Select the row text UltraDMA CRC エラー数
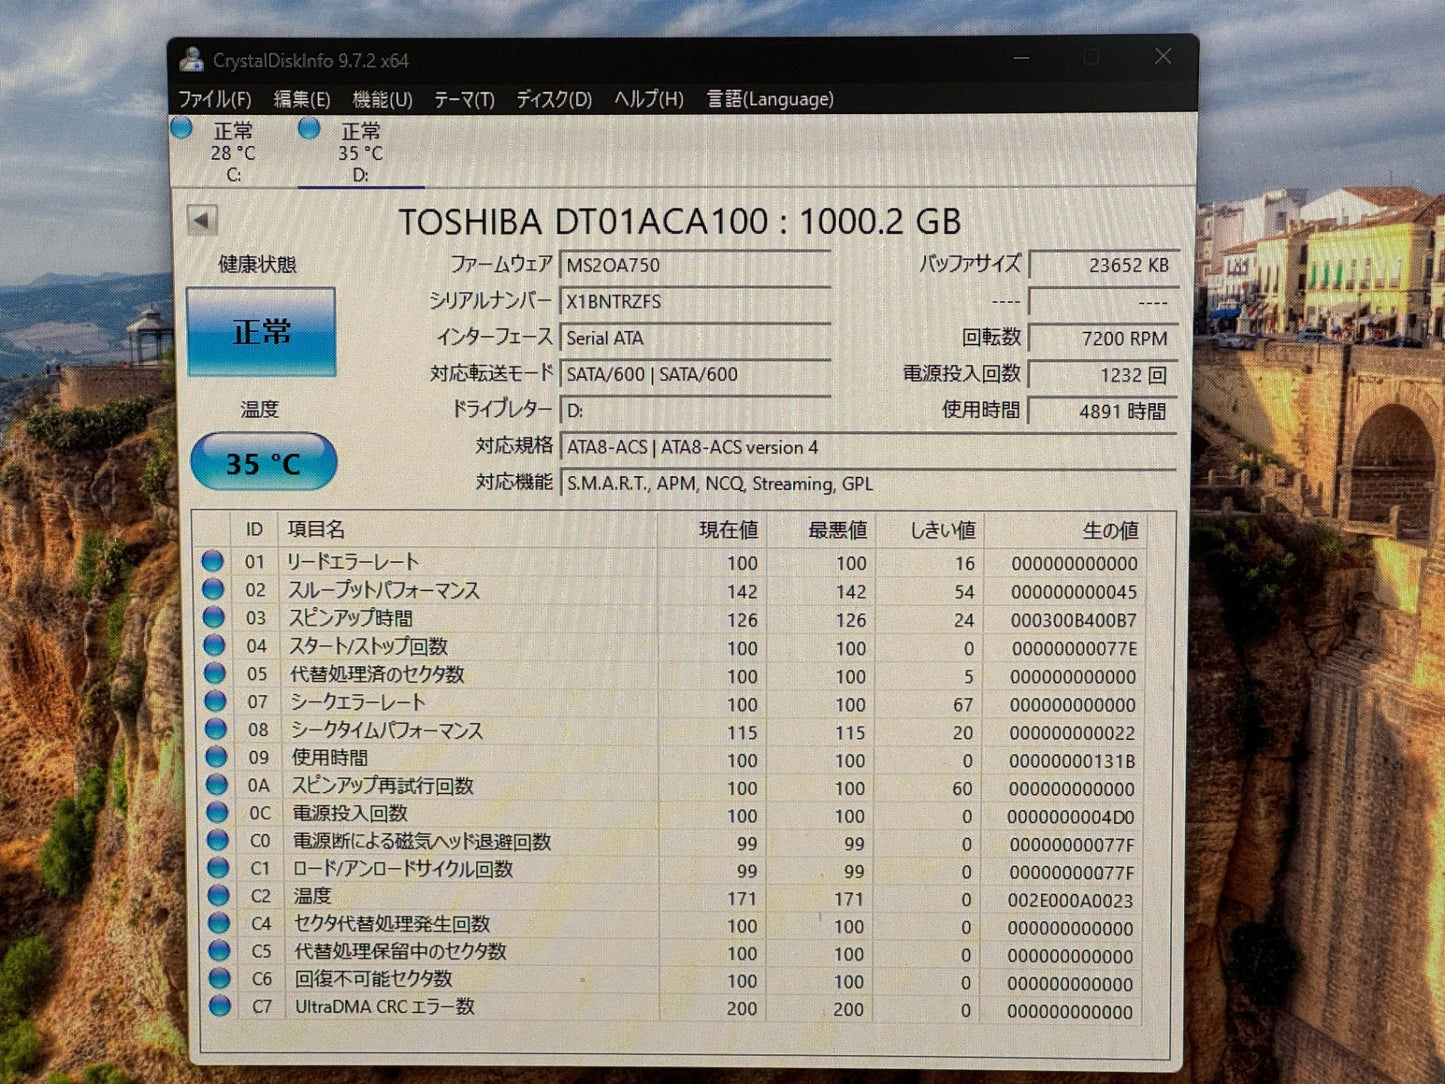The width and height of the screenshot is (1445, 1084). tap(385, 1007)
